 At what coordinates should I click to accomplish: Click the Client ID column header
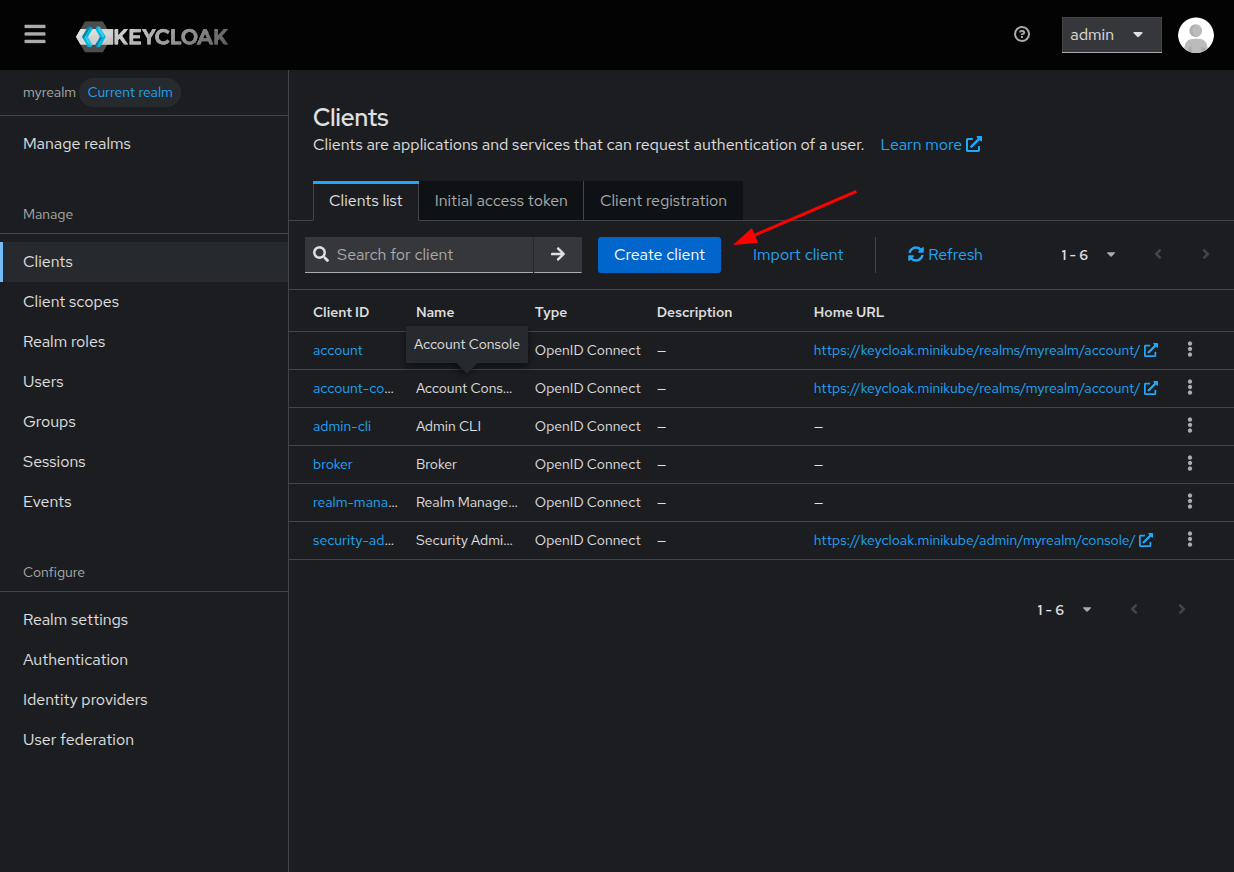coord(341,312)
